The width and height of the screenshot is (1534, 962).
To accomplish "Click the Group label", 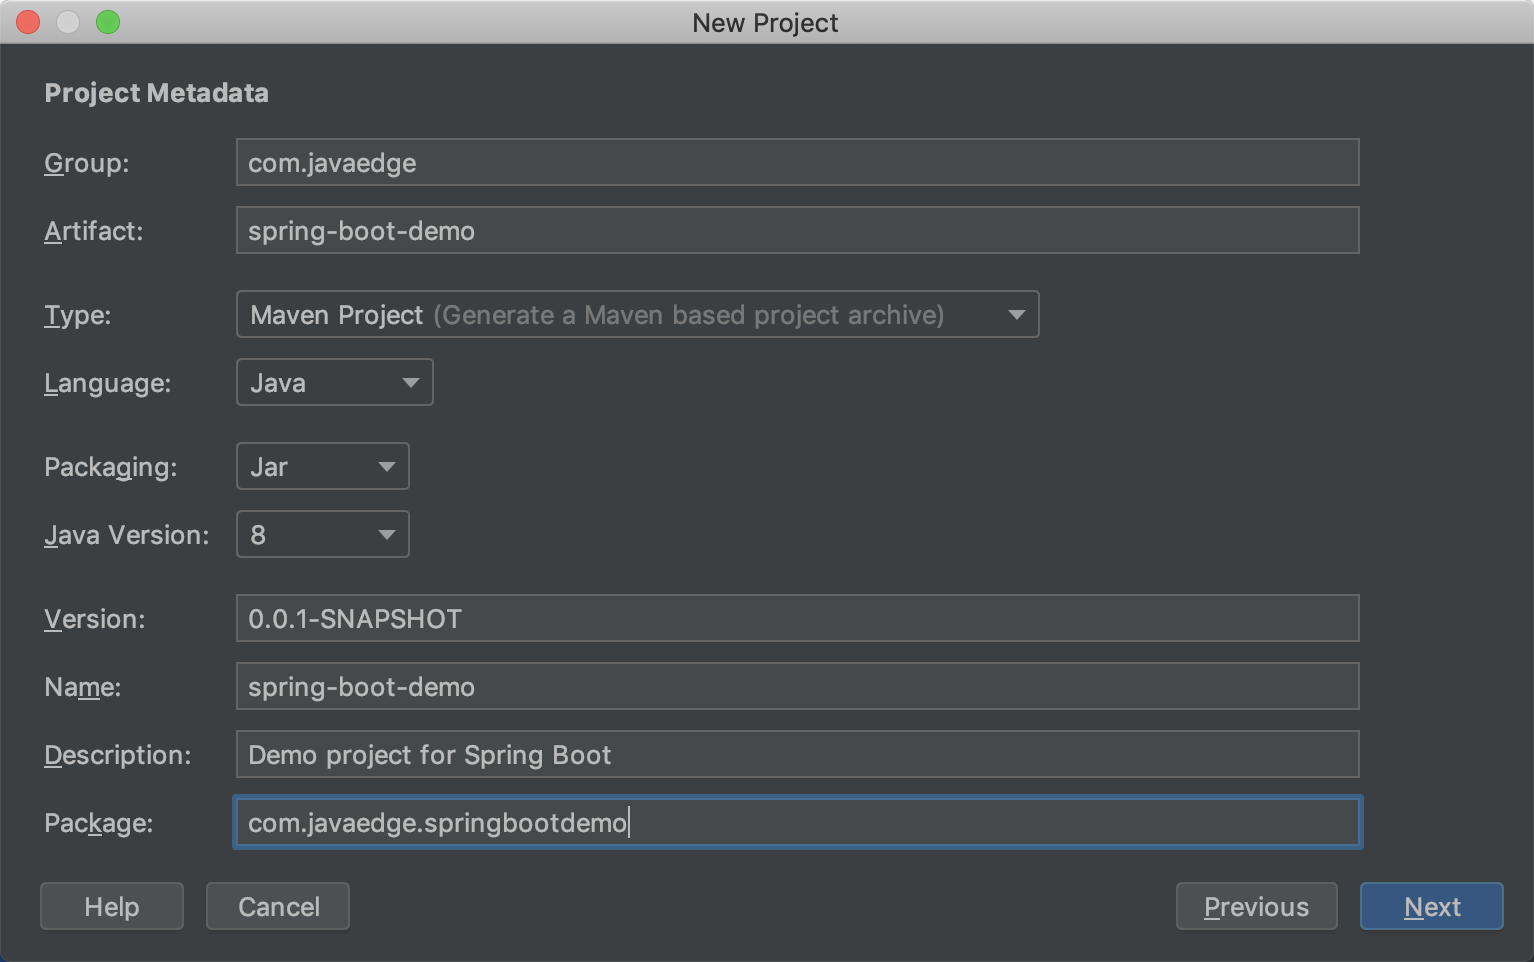I will tap(87, 163).
